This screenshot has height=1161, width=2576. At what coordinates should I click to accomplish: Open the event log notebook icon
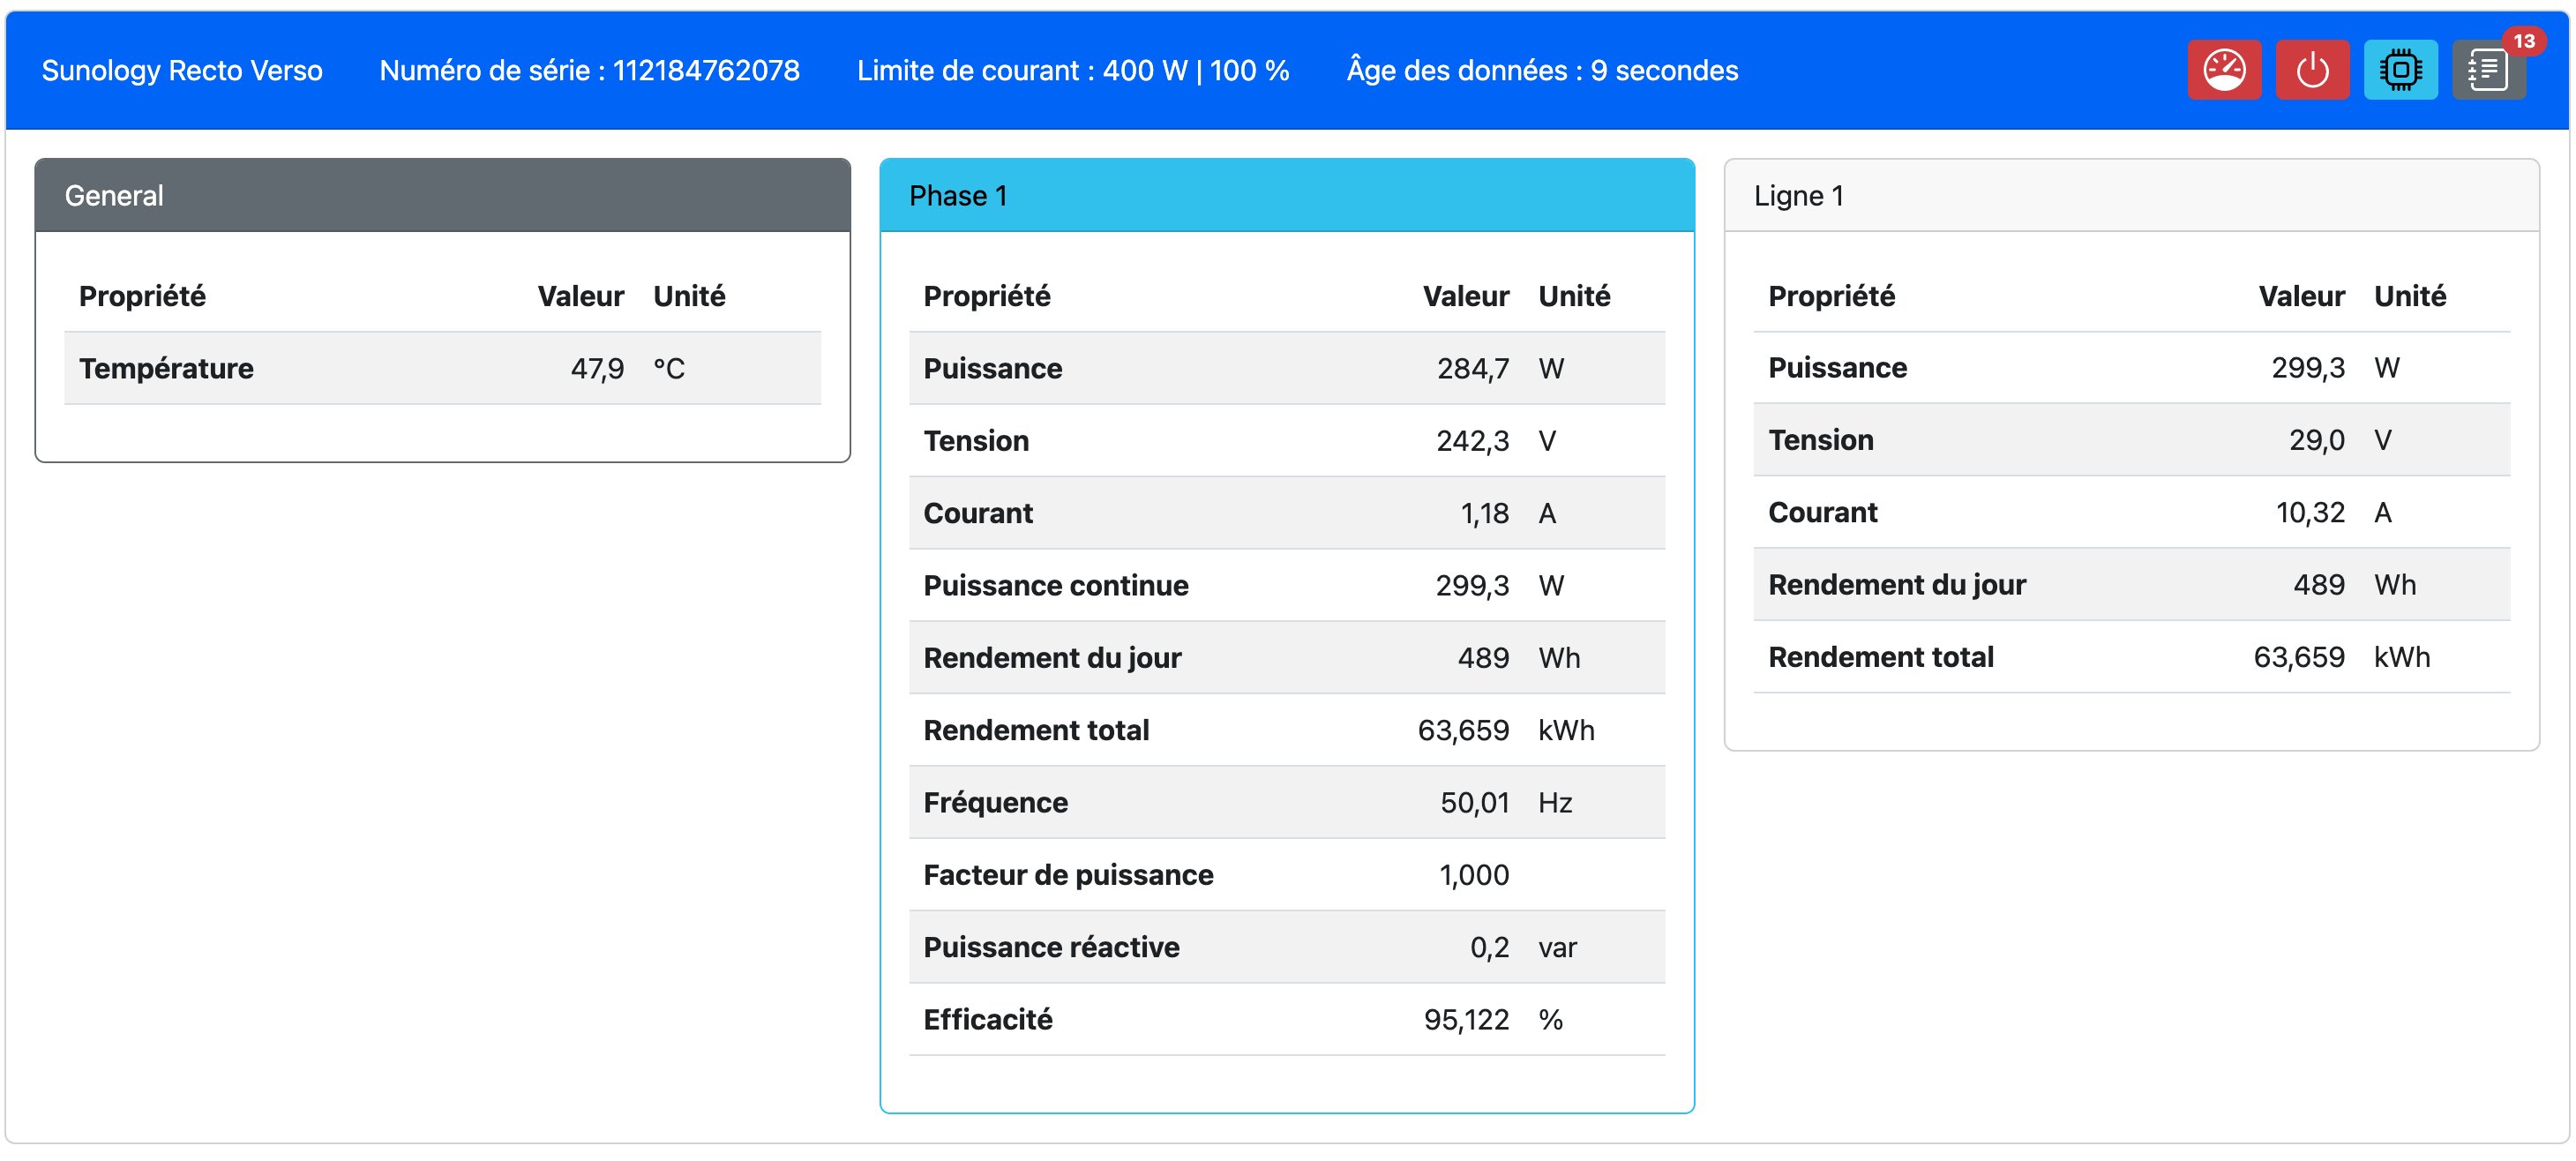tap(2488, 70)
